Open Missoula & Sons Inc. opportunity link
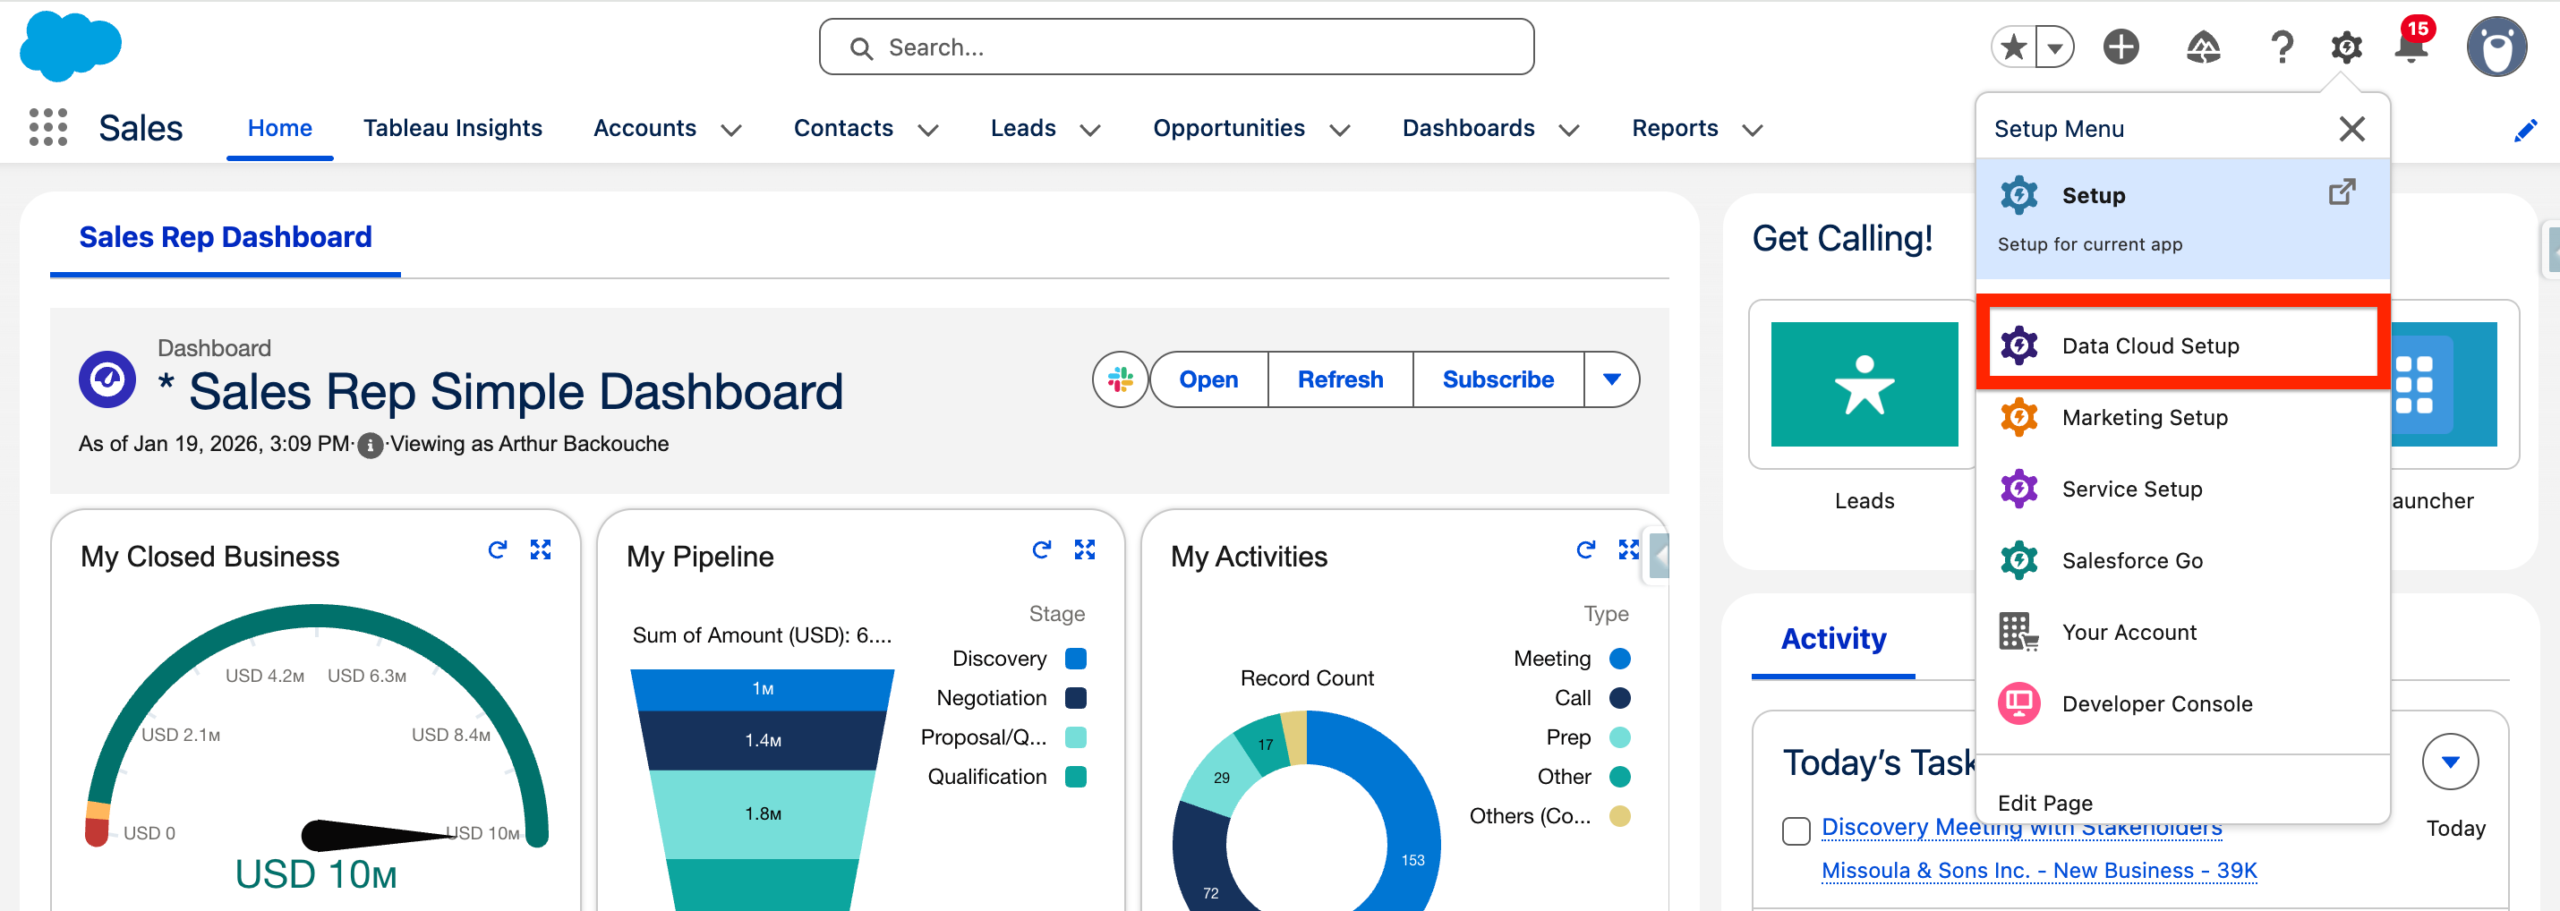This screenshot has width=2560, height=911. pyautogui.click(x=2039, y=871)
